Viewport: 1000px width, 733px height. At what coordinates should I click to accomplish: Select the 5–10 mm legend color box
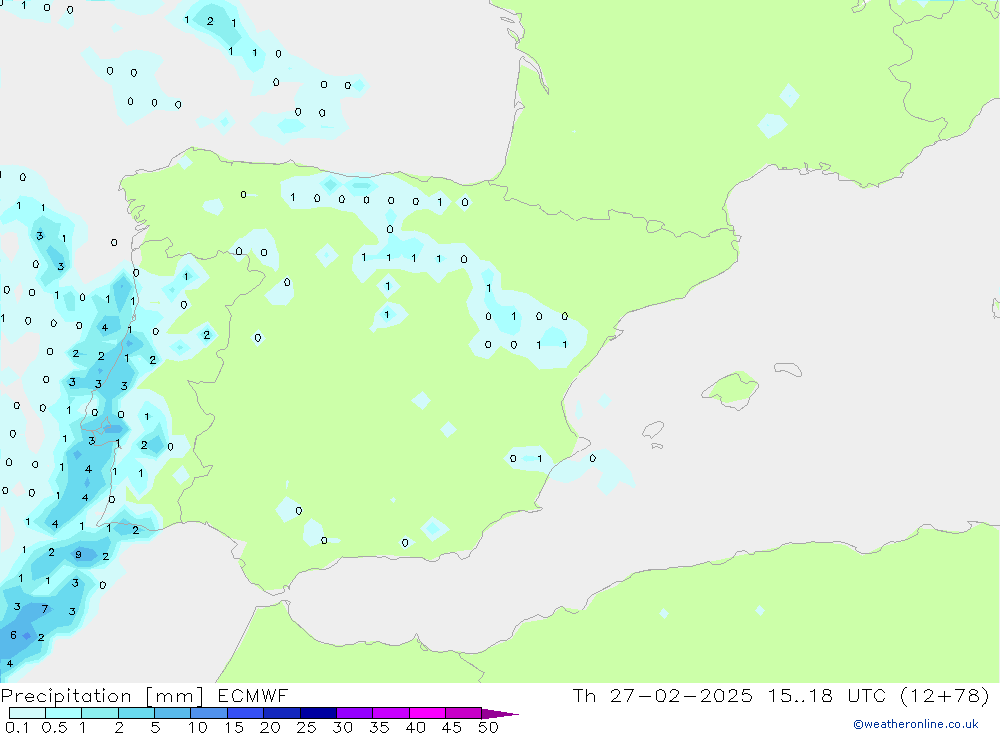tap(172, 713)
